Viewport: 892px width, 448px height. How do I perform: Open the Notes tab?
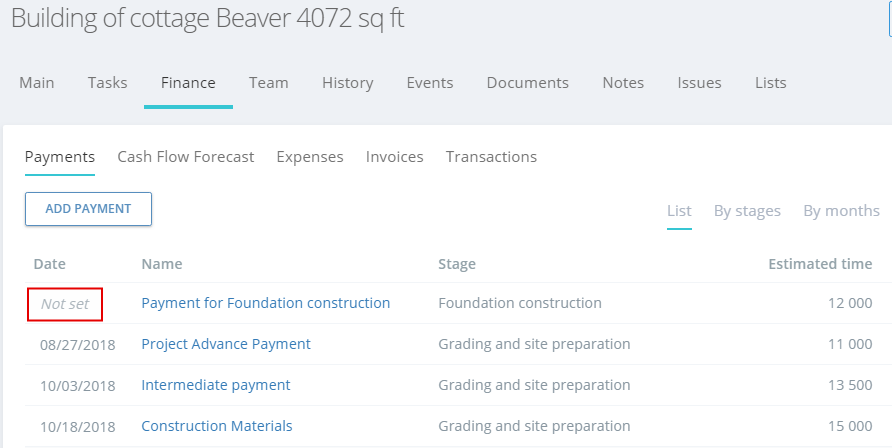[x=623, y=83]
